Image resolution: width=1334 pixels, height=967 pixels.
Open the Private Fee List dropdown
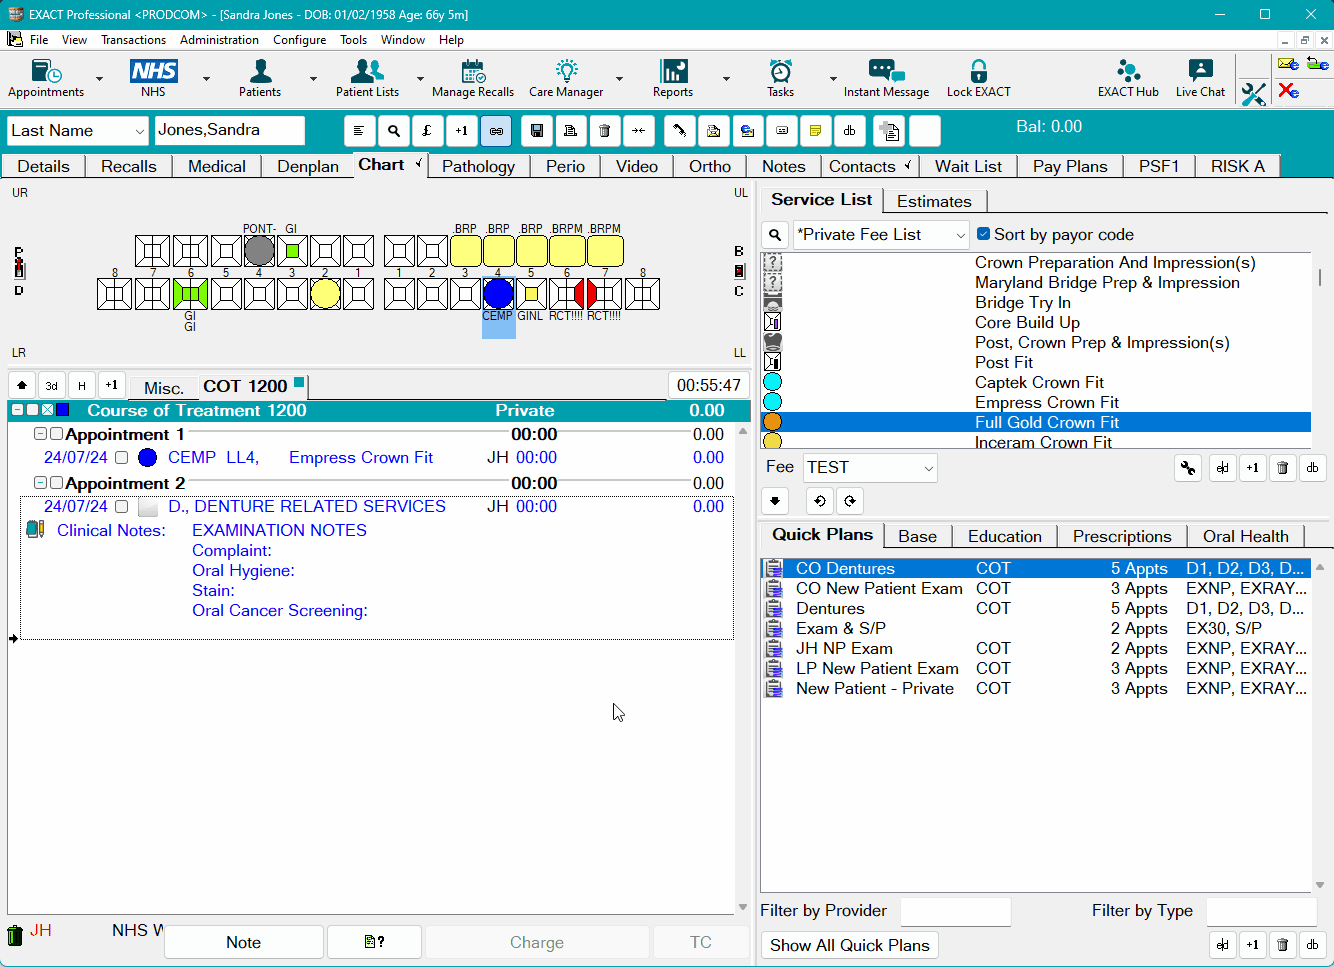point(960,235)
